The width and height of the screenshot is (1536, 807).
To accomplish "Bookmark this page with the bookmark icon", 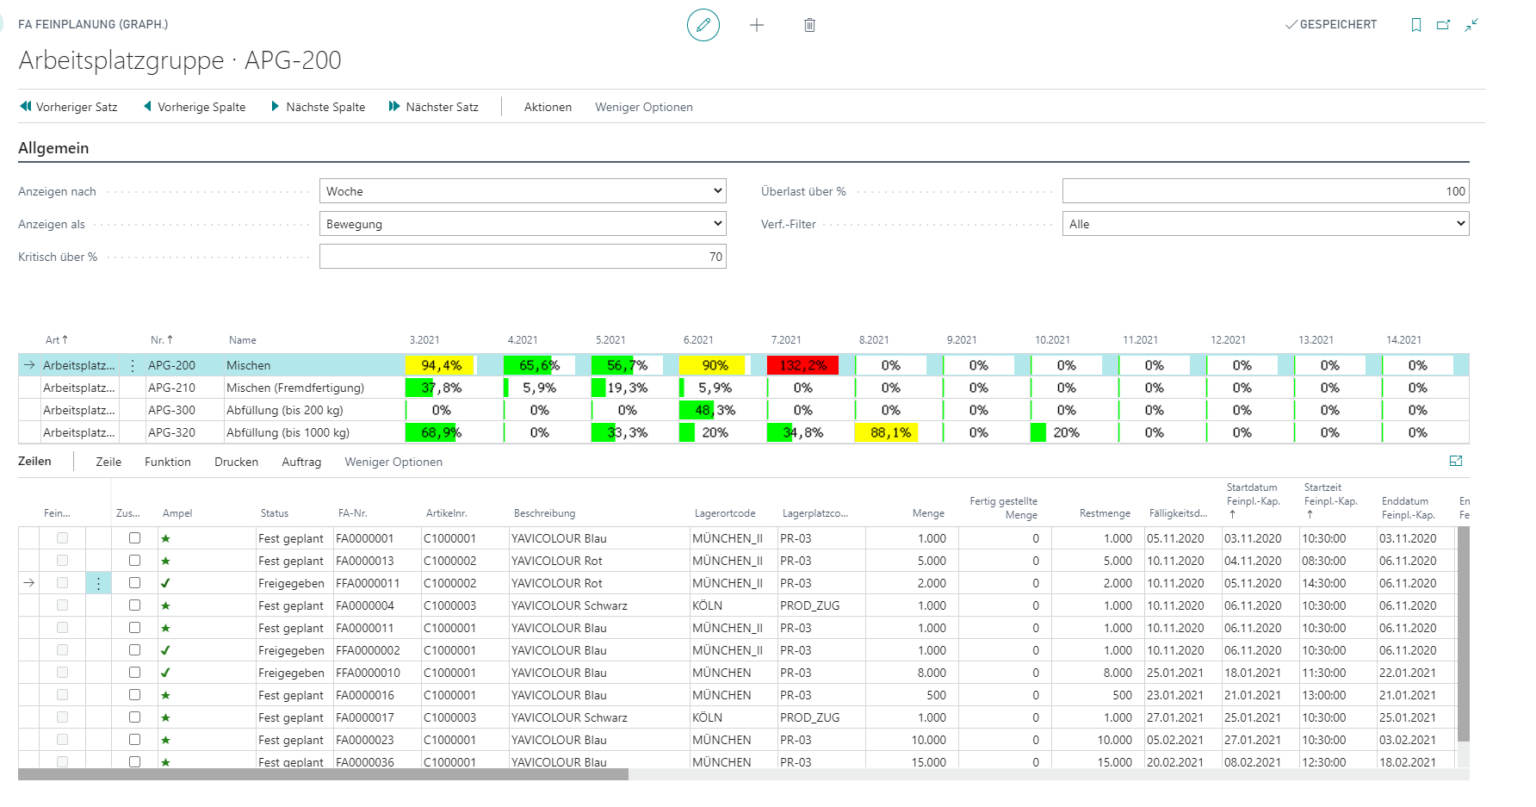I will [x=1416, y=24].
